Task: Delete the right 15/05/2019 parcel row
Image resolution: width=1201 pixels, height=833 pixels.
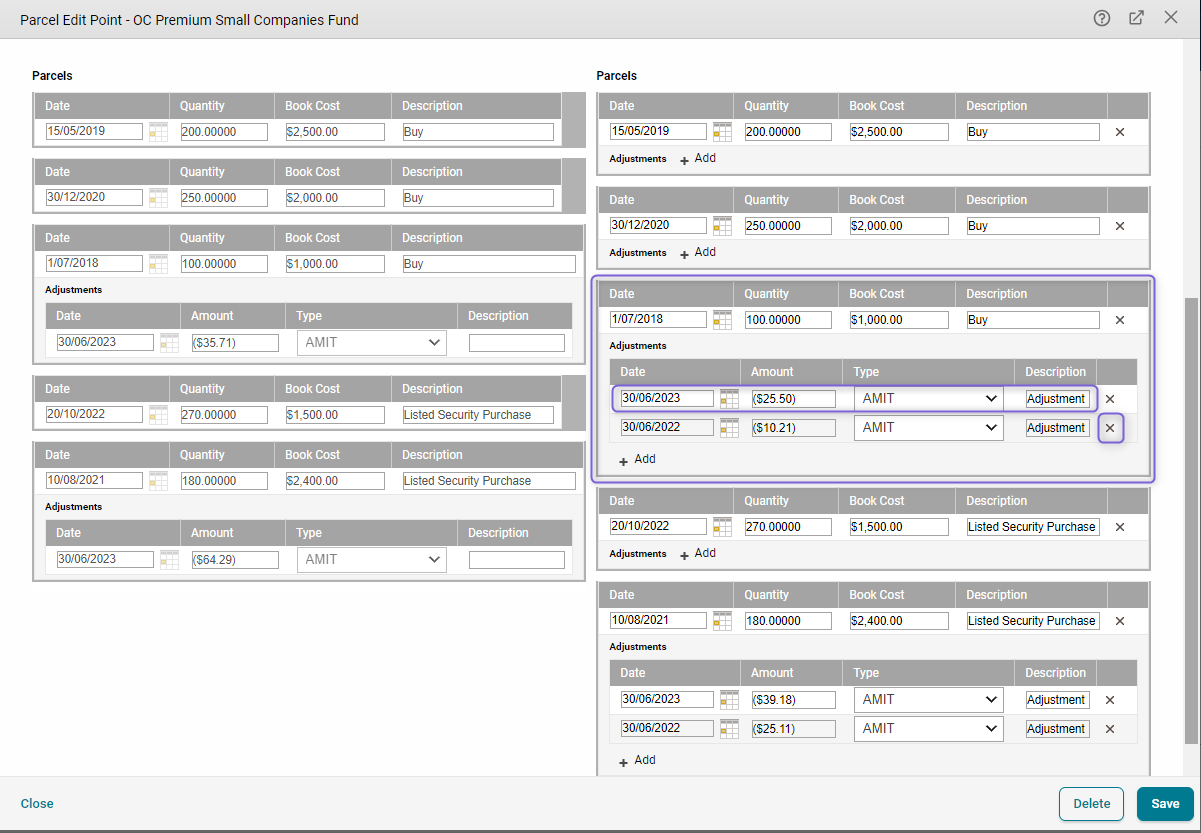Action: (x=1120, y=132)
